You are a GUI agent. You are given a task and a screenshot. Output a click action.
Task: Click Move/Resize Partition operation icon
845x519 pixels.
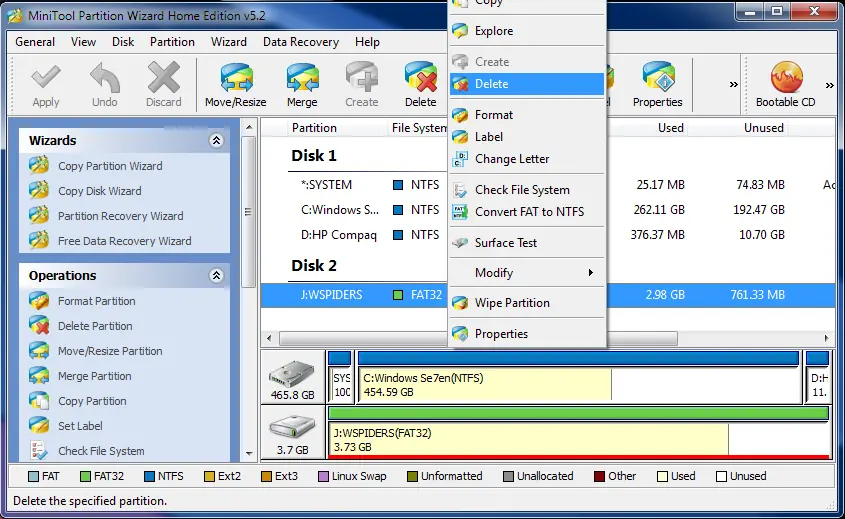(x=39, y=351)
